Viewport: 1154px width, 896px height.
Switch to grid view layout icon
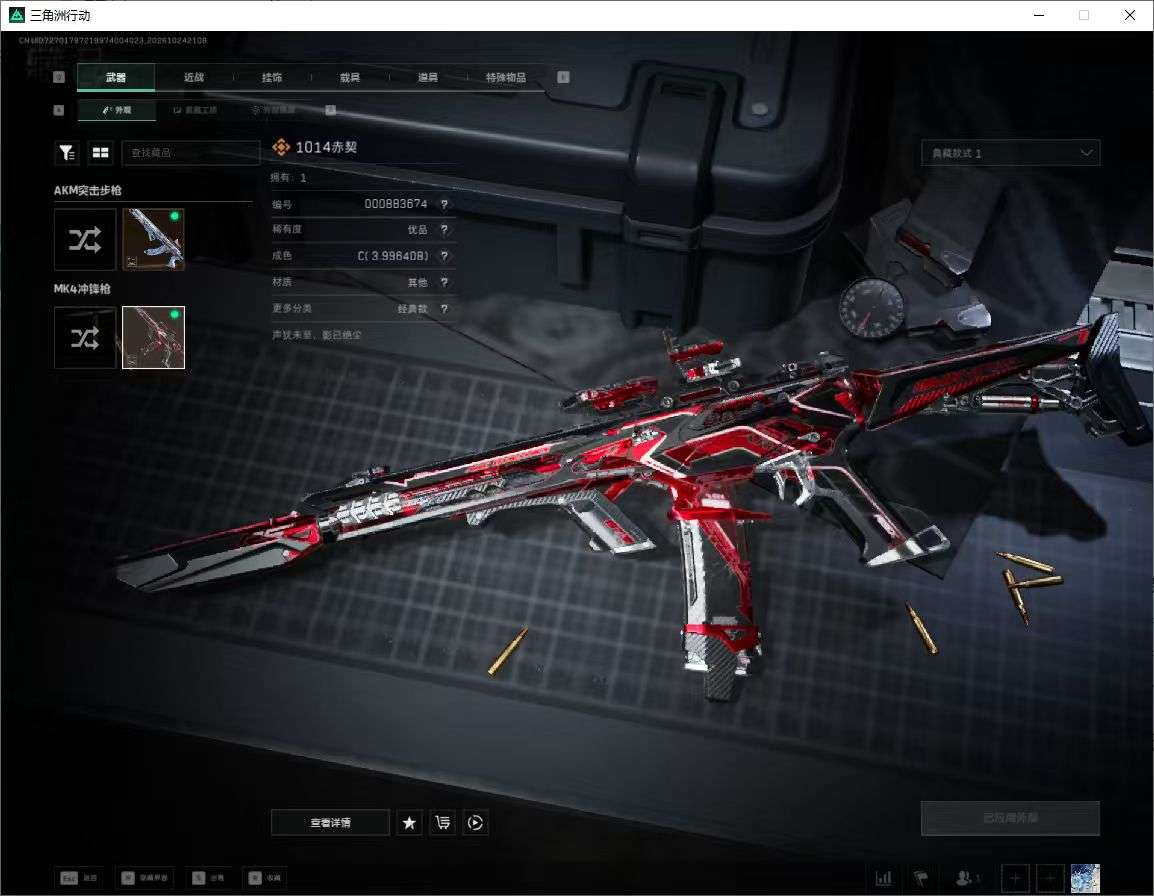(100, 152)
